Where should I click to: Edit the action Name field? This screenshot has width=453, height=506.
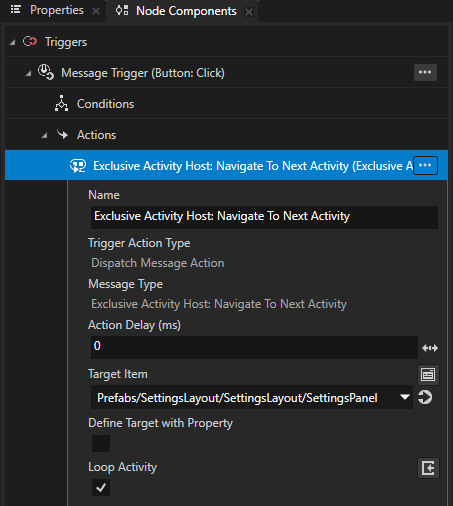(264, 217)
